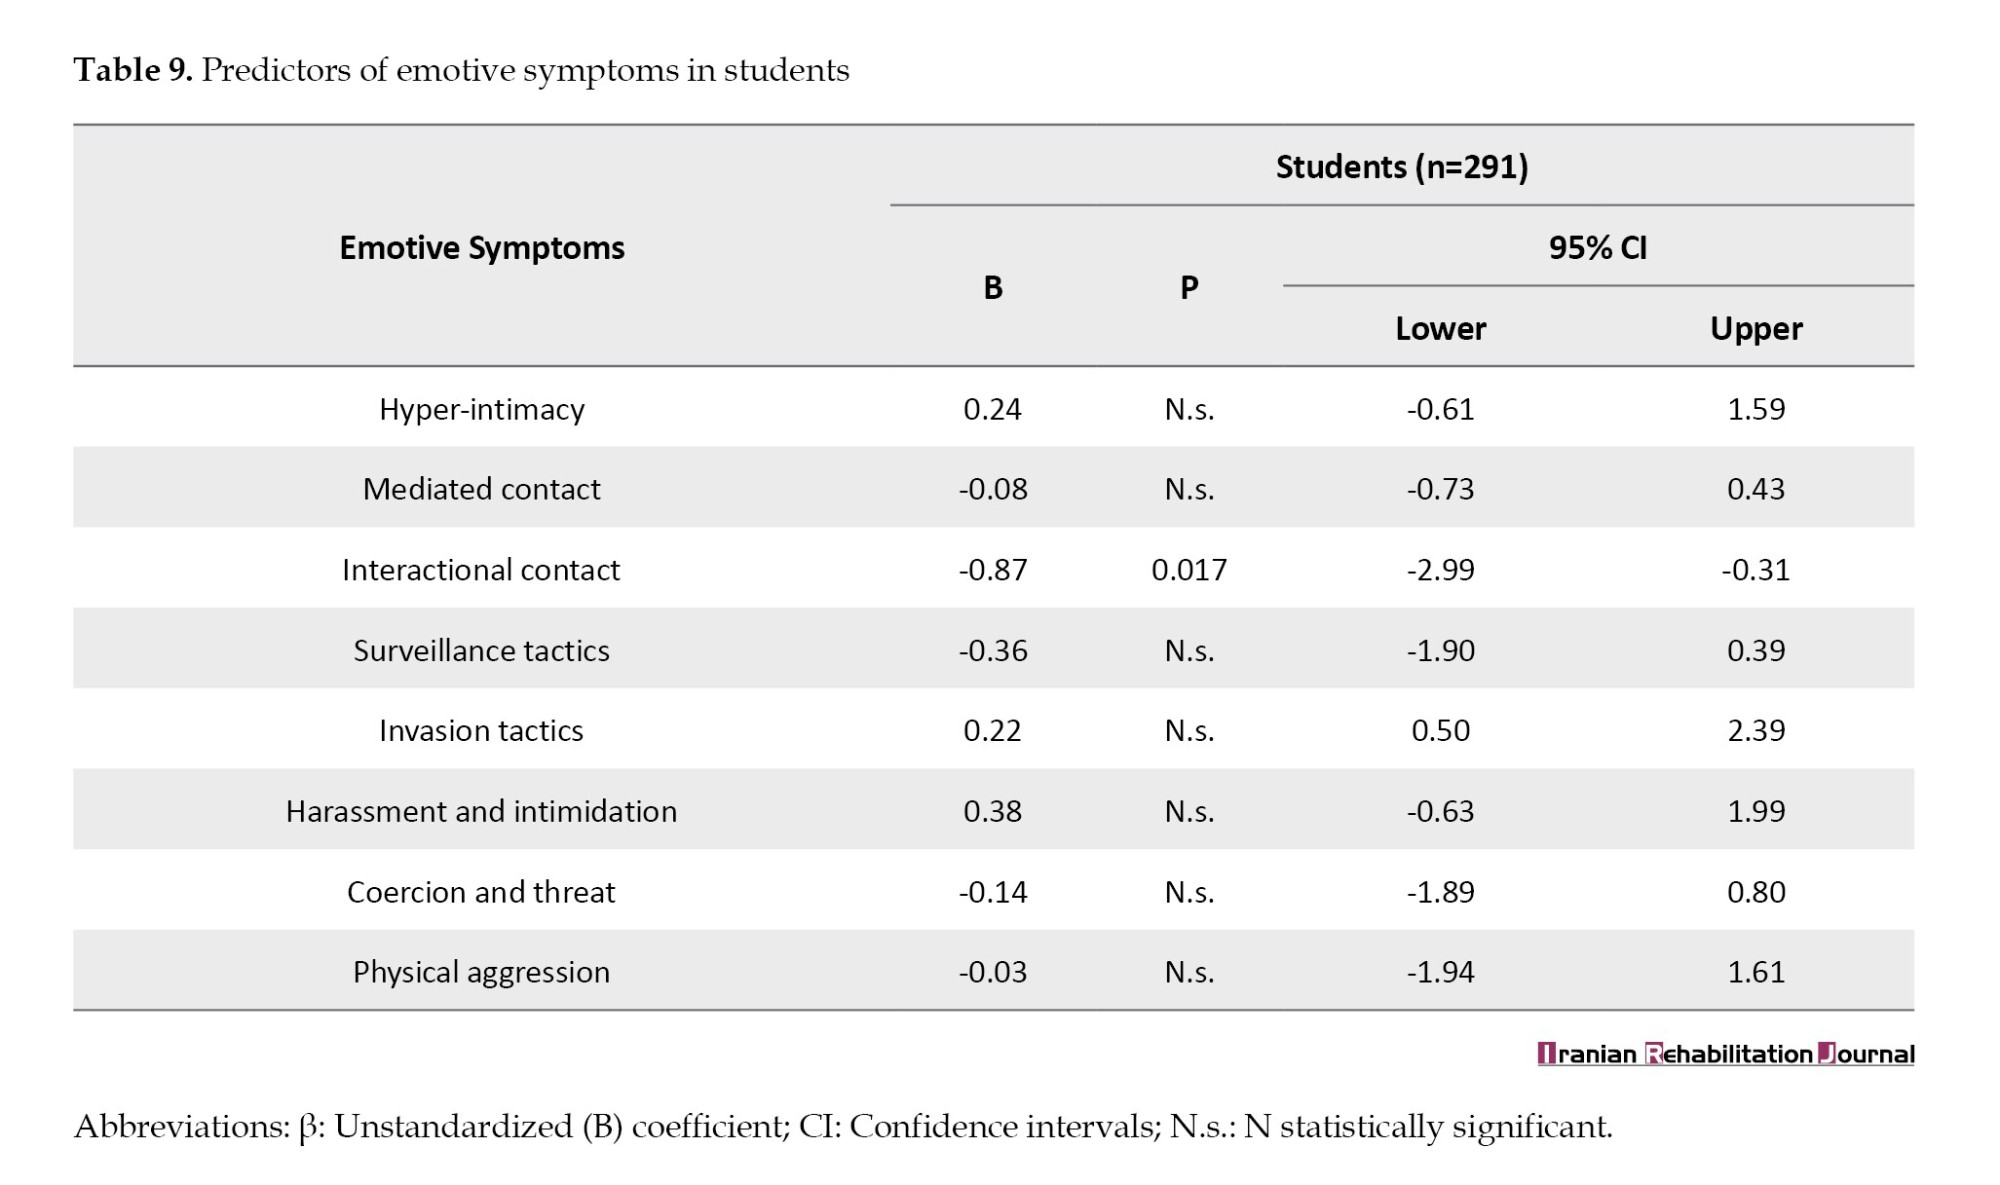The height and width of the screenshot is (1185, 2000).
Task: Click the Students (n=291) header
Action: (1401, 166)
